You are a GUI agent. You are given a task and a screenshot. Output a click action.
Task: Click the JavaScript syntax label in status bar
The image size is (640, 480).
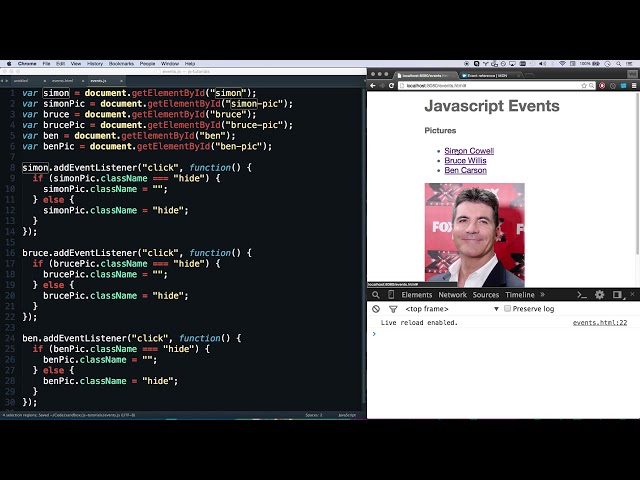pos(347,415)
